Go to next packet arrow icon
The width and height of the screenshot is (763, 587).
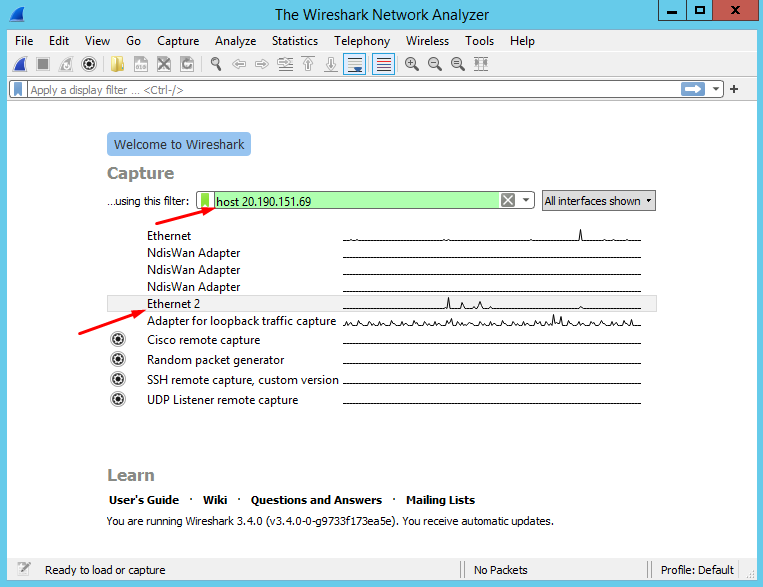(262, 64)
